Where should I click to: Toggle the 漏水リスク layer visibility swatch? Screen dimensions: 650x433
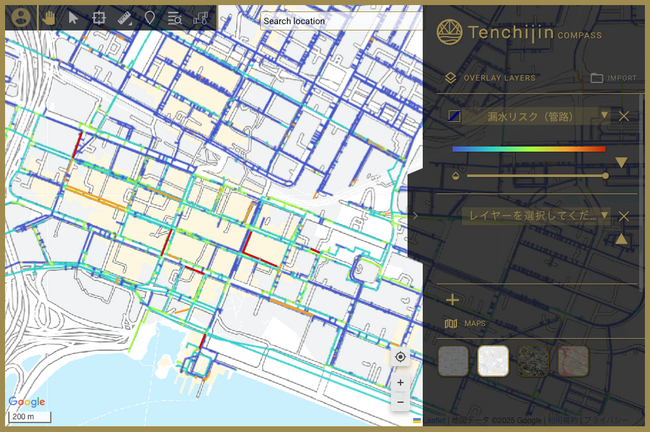click(x=454, y=116)
